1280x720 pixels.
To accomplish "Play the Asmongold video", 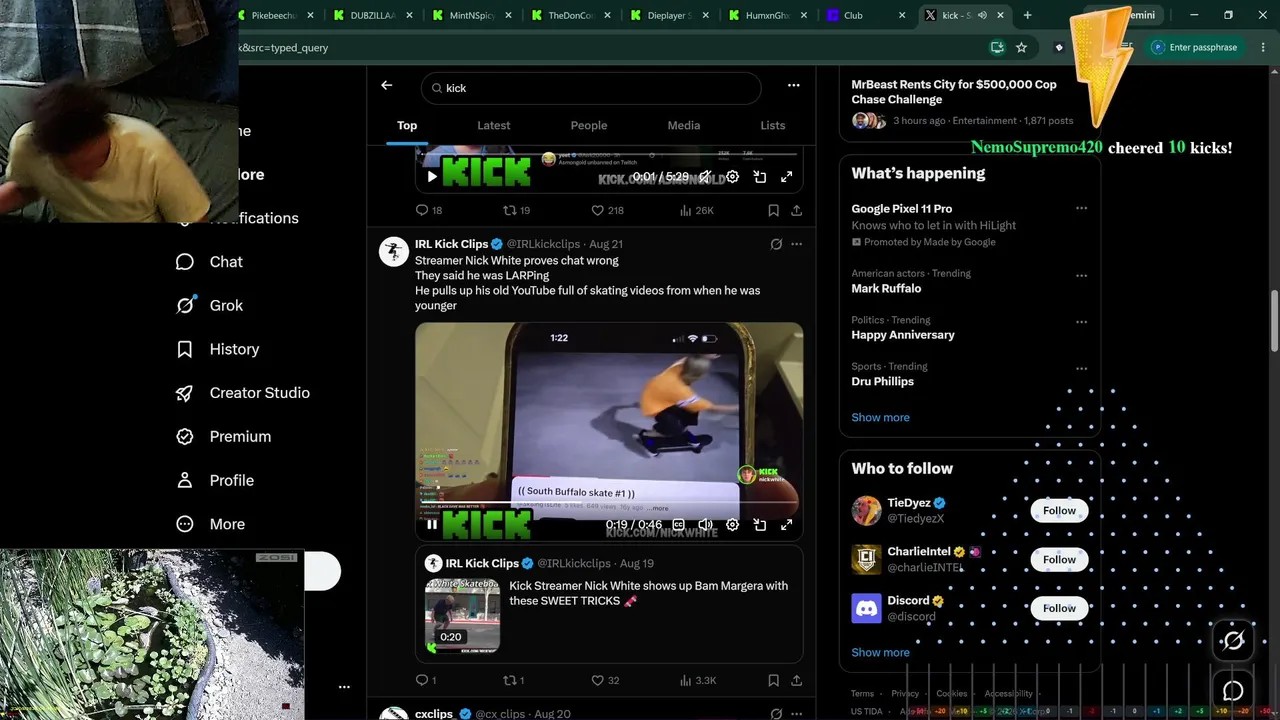I will pos(432,177).
